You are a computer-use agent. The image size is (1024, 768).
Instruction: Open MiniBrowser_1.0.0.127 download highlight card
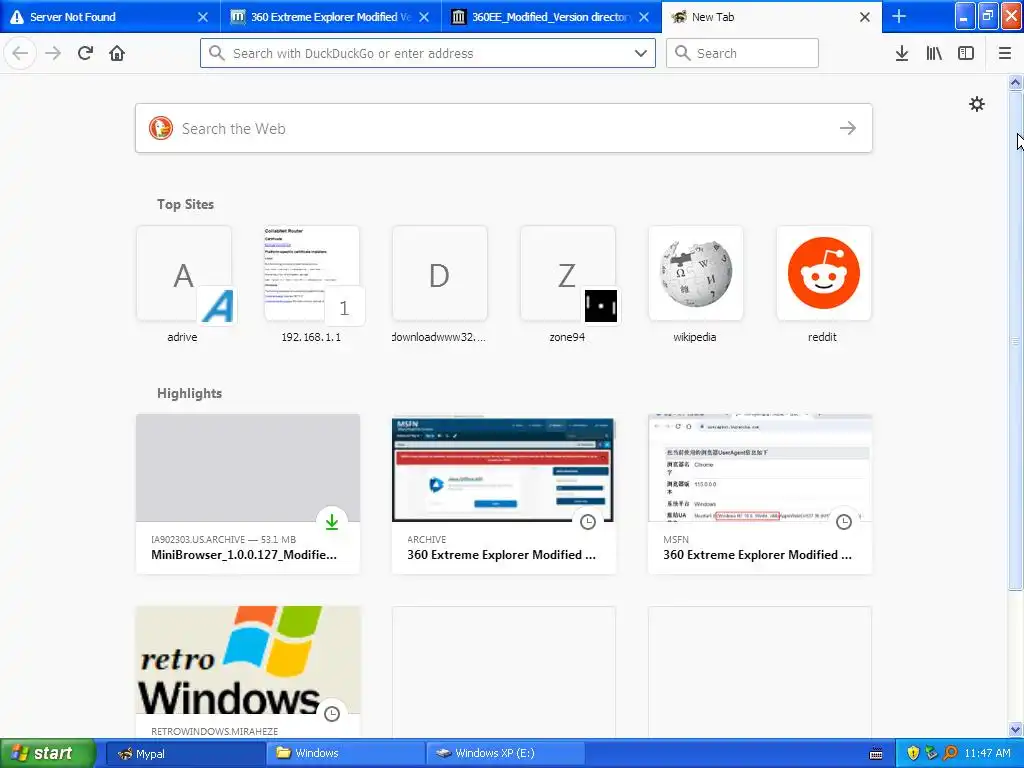tap(248, 494)
